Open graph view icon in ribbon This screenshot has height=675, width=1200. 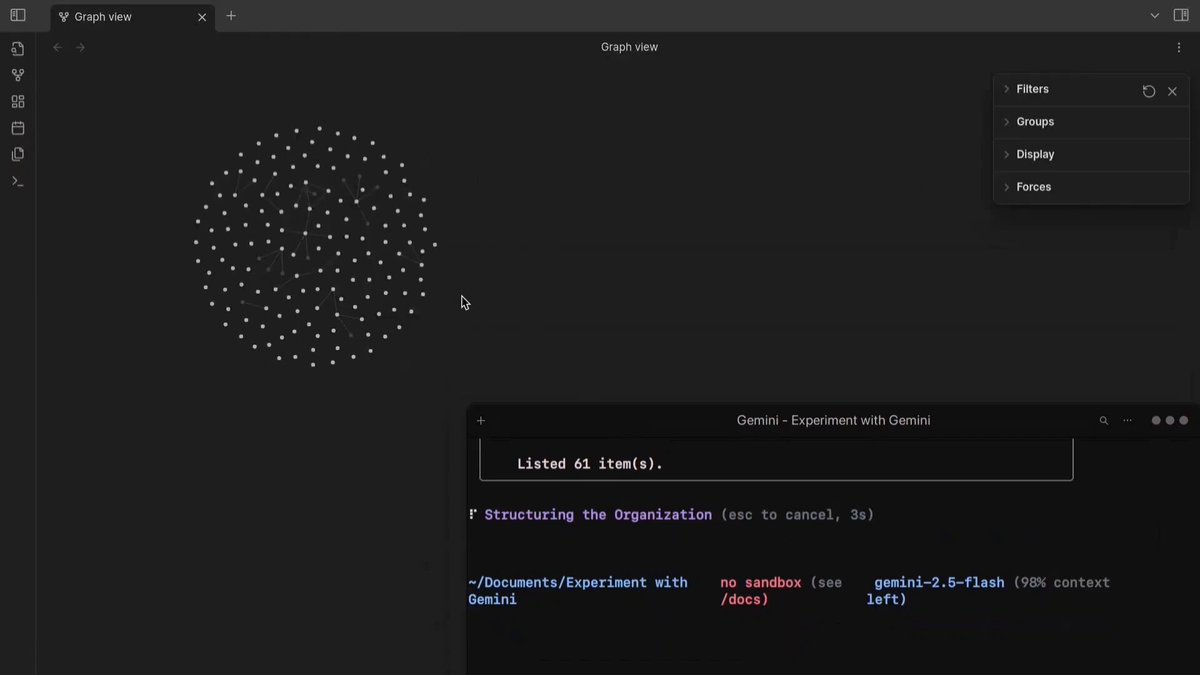tap(17, 75)
